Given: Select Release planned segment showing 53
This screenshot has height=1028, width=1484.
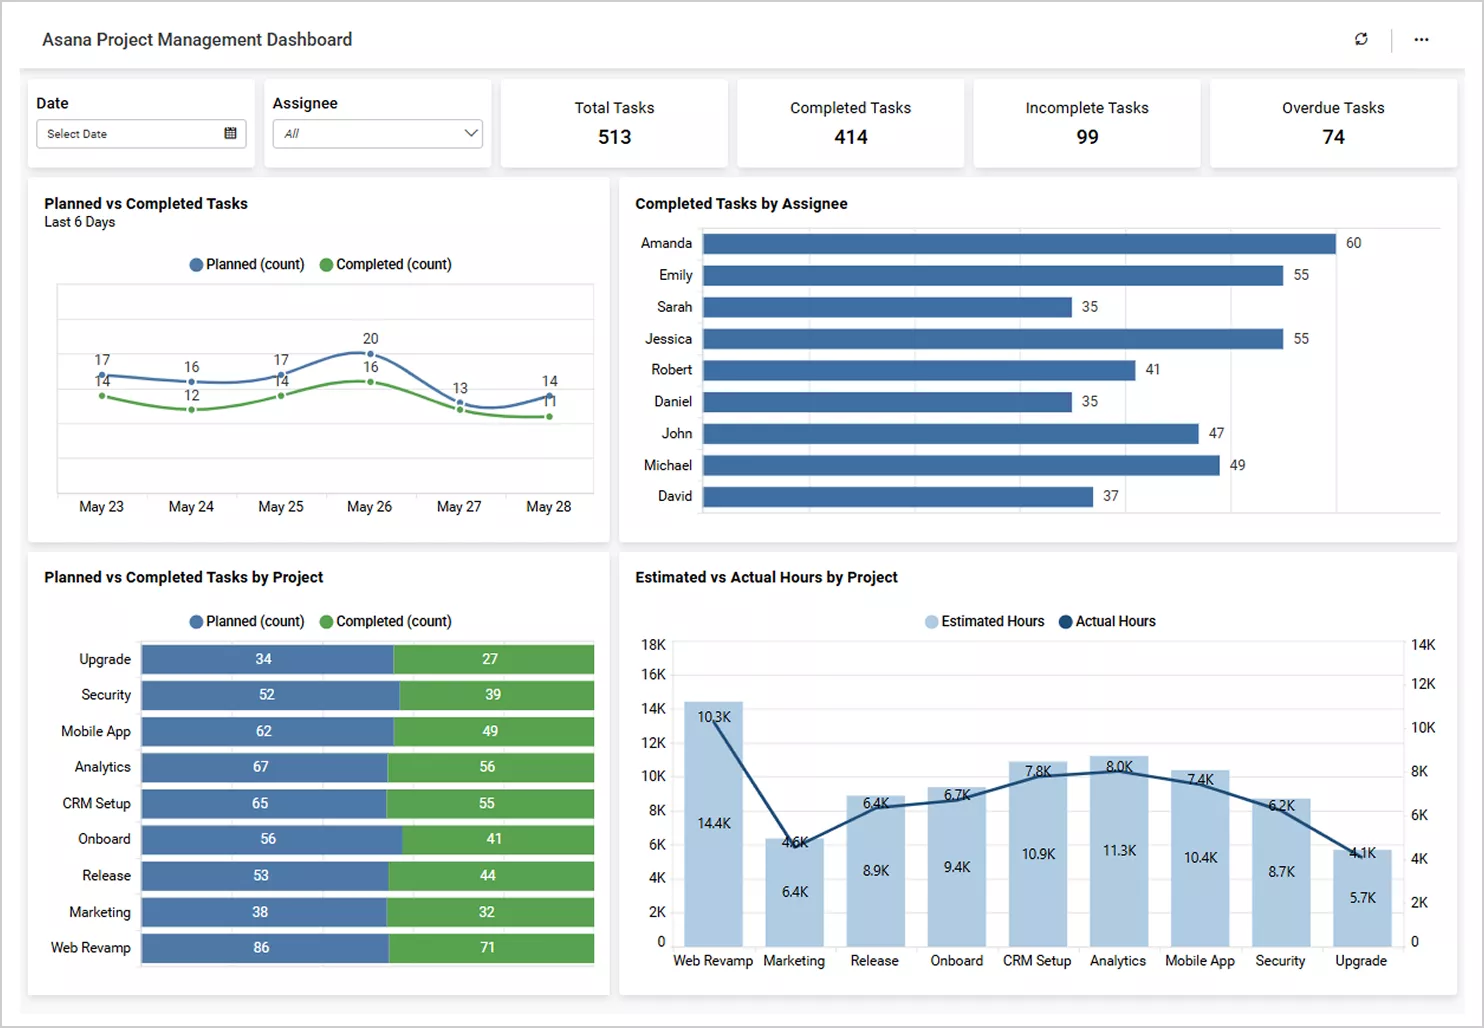Looking at the screenshot, I should click(265, 876).
